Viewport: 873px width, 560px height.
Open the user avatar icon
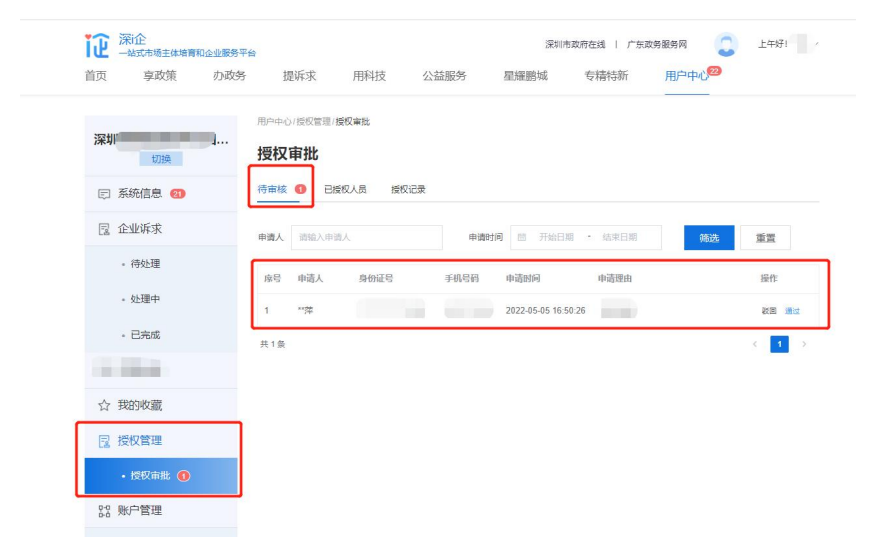[x=726, y=45]
